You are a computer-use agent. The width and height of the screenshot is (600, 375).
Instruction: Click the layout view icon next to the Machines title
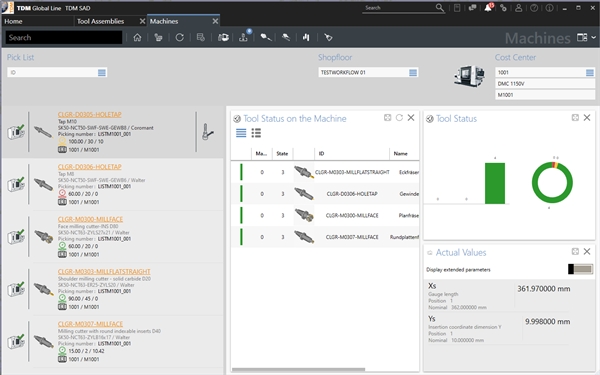pos(582,38)
